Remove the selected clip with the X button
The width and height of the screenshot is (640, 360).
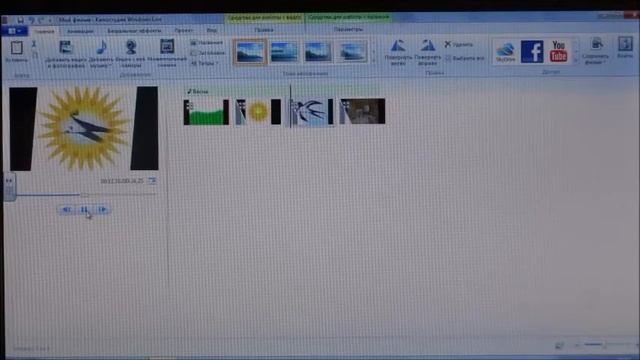(459, 44)
